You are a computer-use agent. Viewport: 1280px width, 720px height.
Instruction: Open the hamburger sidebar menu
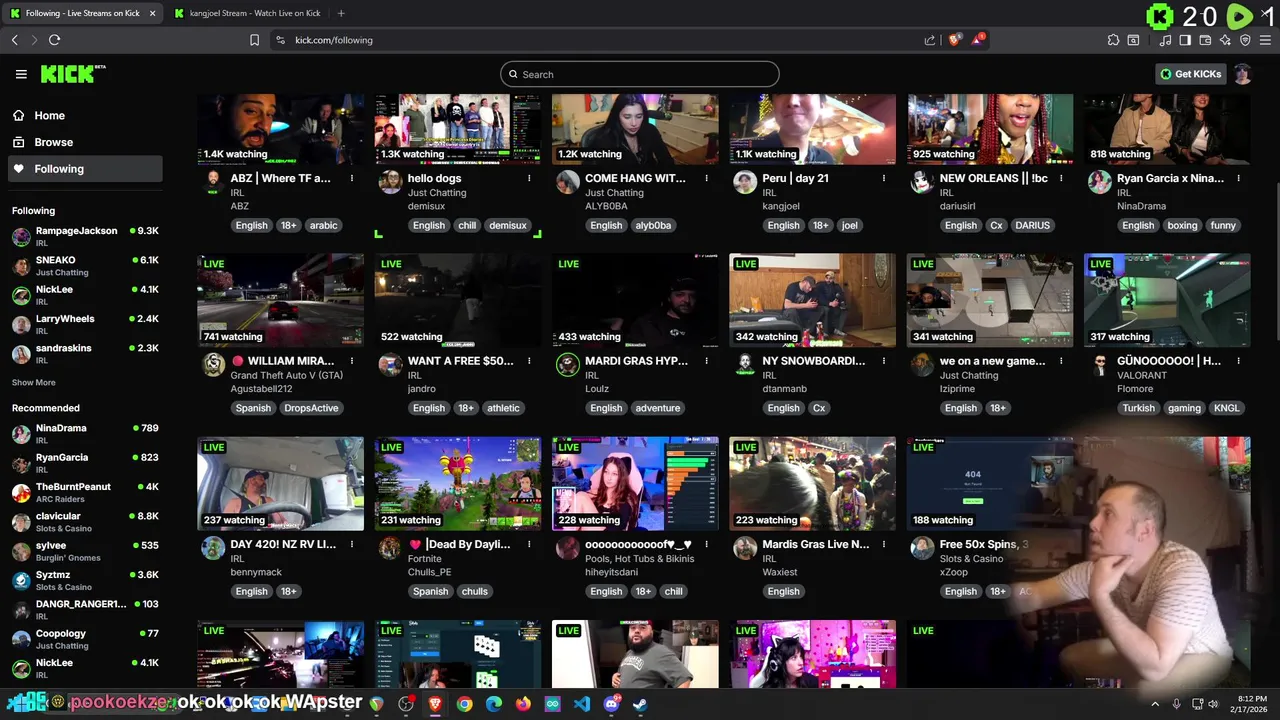point(21,74)
